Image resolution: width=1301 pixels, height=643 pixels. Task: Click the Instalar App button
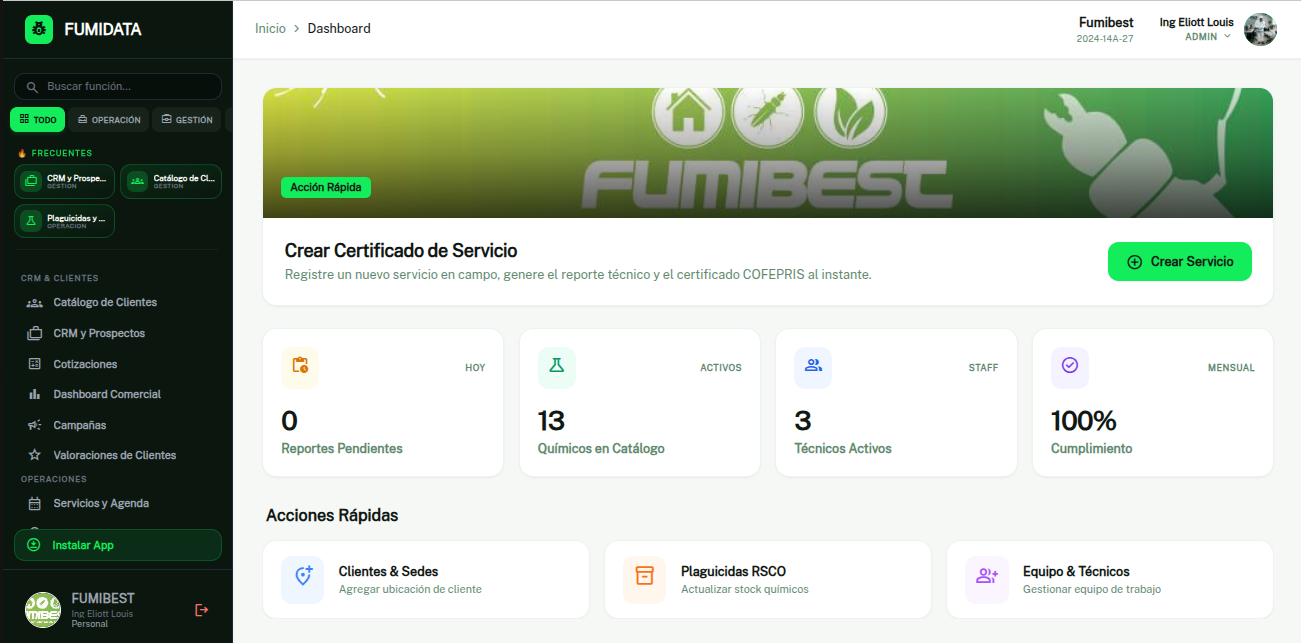pyautogui.click(x=118, y=545)
